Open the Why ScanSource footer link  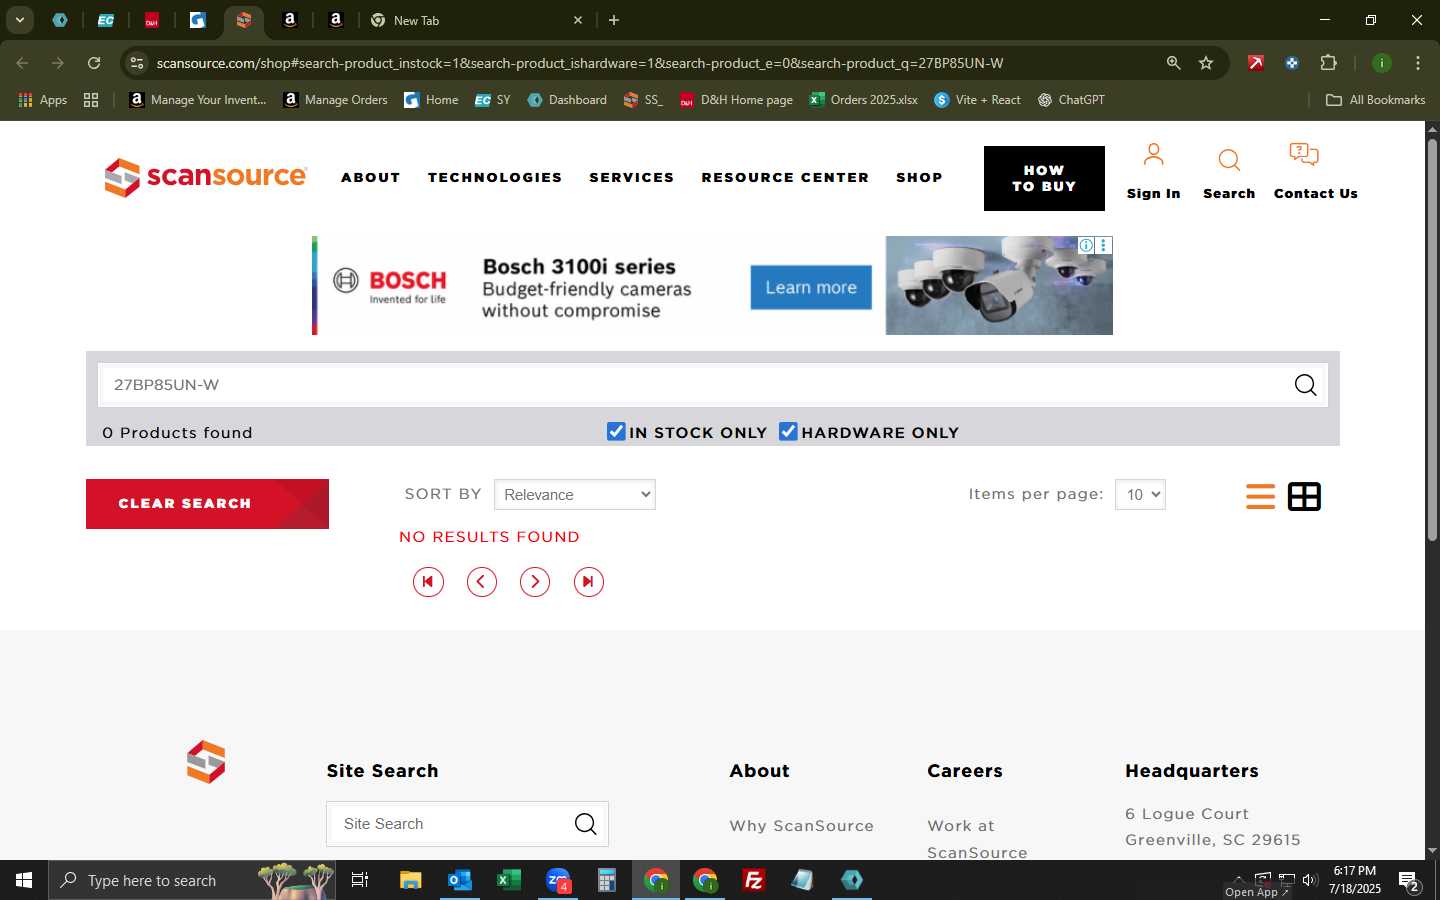click(x=801, y=826)
